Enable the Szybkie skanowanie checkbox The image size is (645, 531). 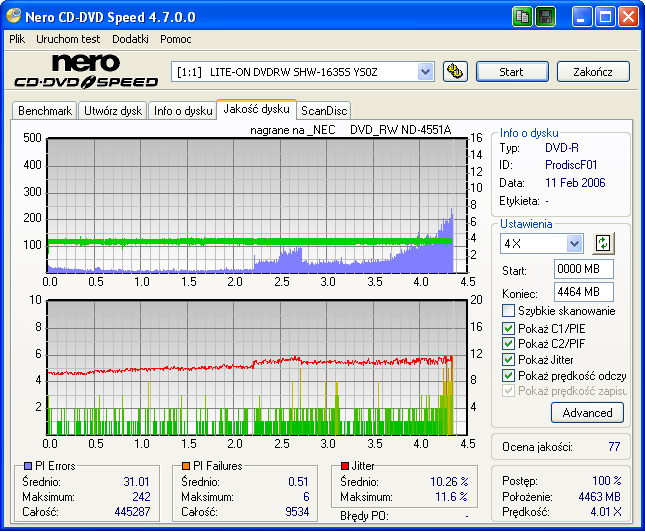(508, 311)
